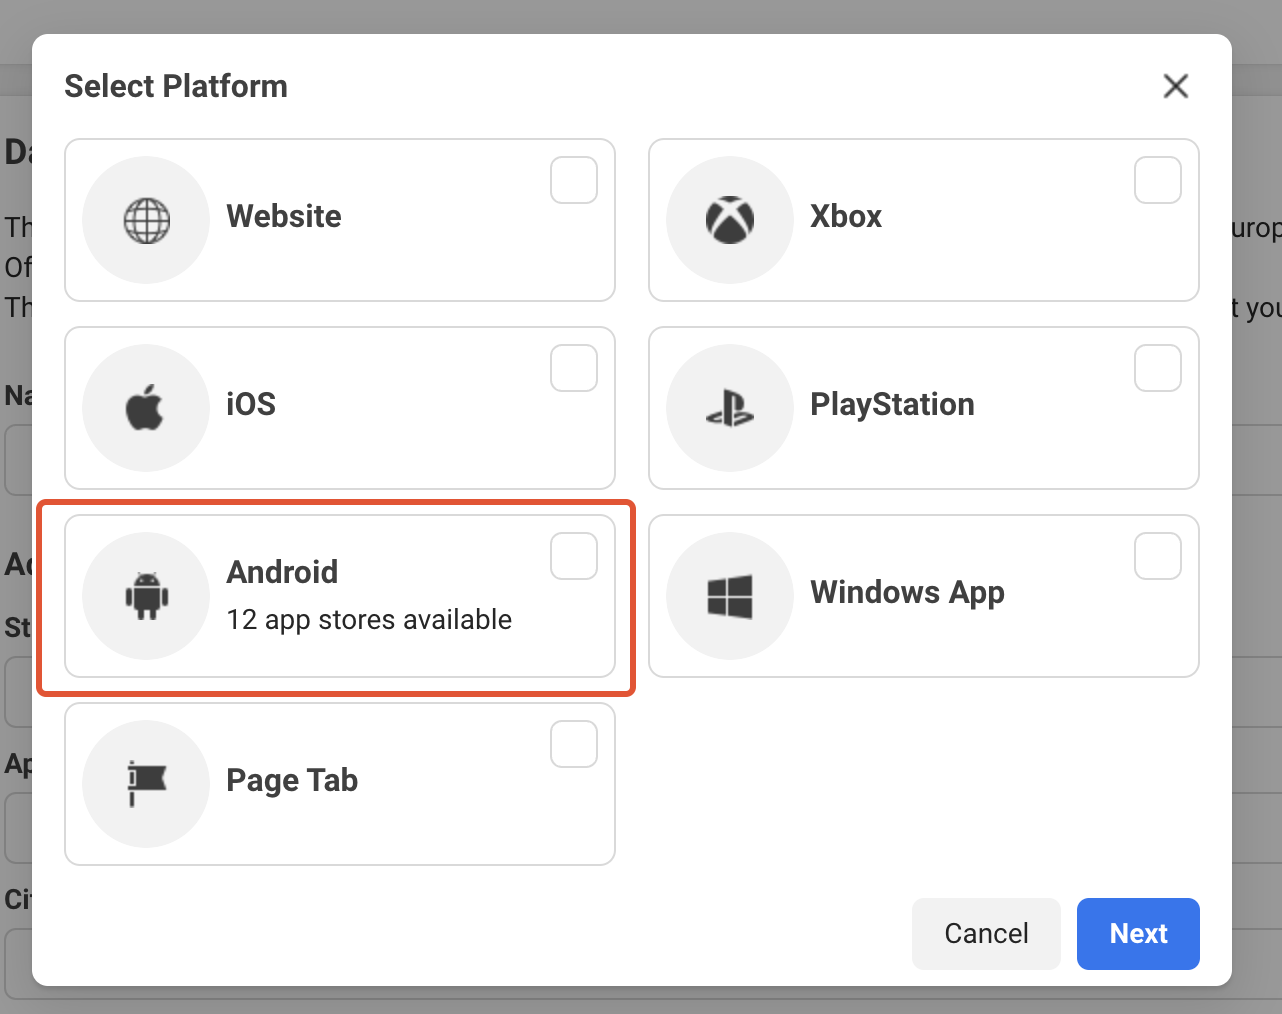Click the '12 app stores available' text
The image size is (1282, 1014).
(369, 620)
